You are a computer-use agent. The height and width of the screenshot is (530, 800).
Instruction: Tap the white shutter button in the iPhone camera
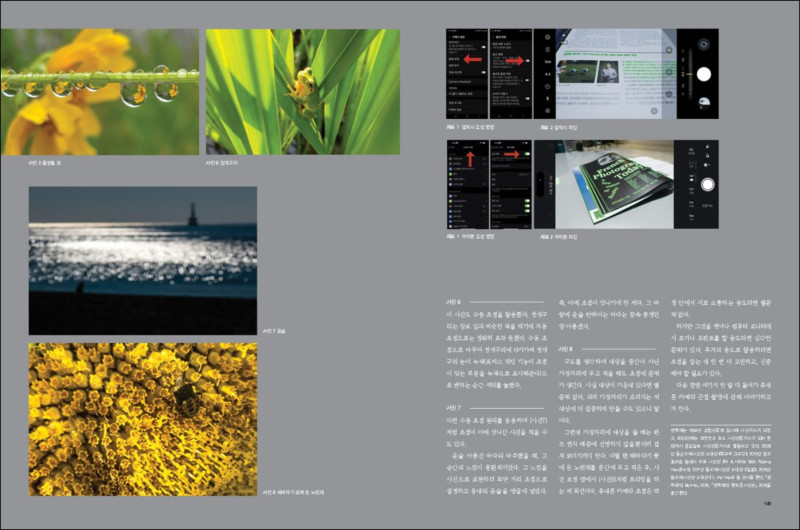click(x=707, y=184)
